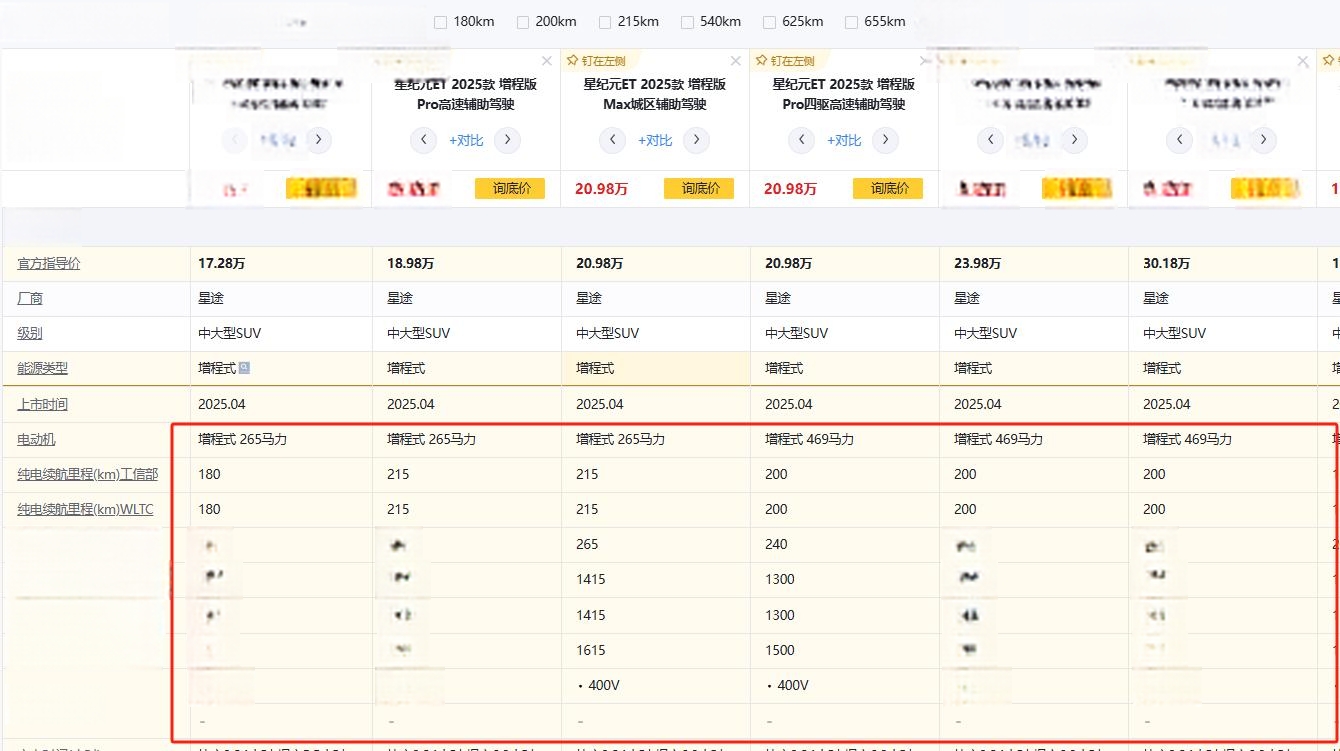Click 中大型SUV in the 18.98万 column
Viewport: 1340px width, 751px height.
[x=418, y=333]
